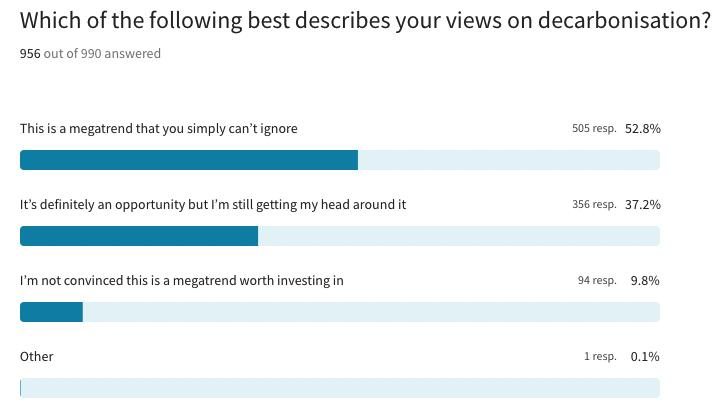
Task: Select "megatrend that you simply can't ignore" label
Action: [x=159, y=129]
